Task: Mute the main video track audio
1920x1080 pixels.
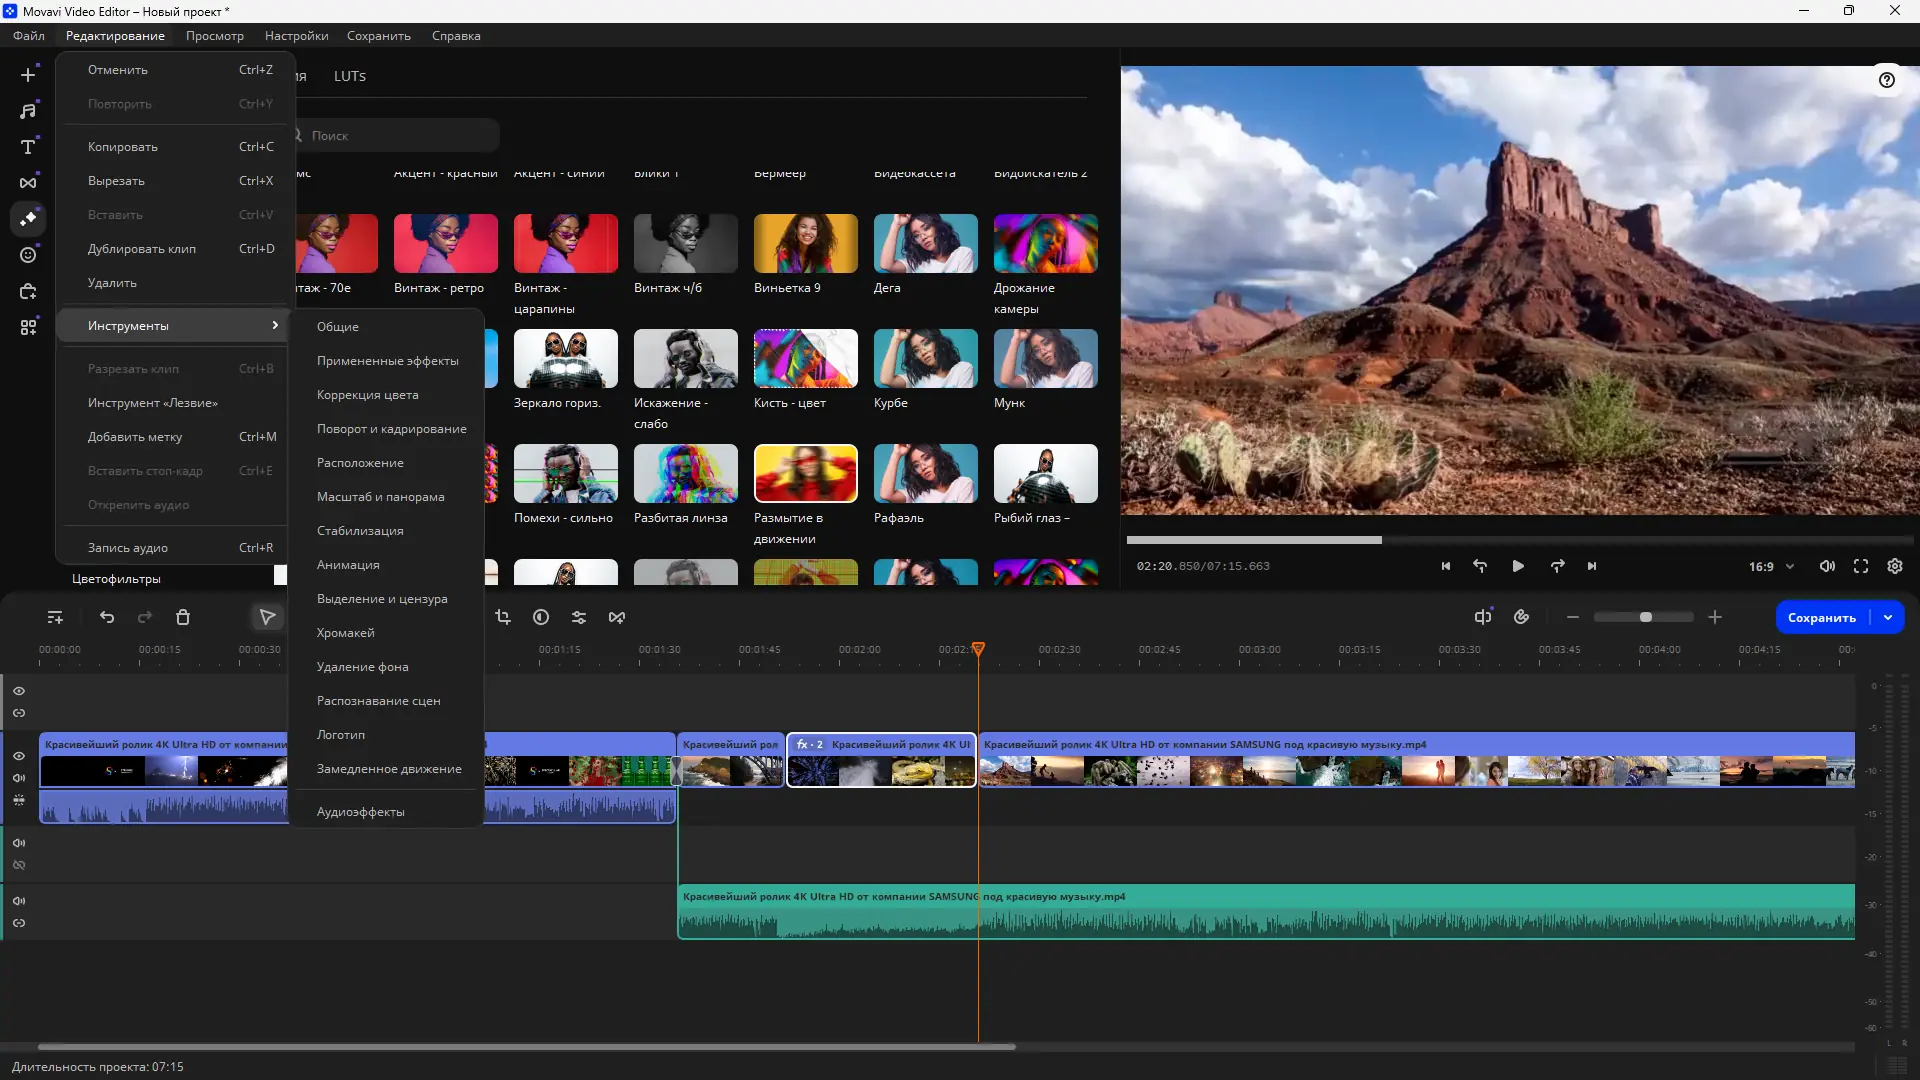Action: [x=19, y=778]
